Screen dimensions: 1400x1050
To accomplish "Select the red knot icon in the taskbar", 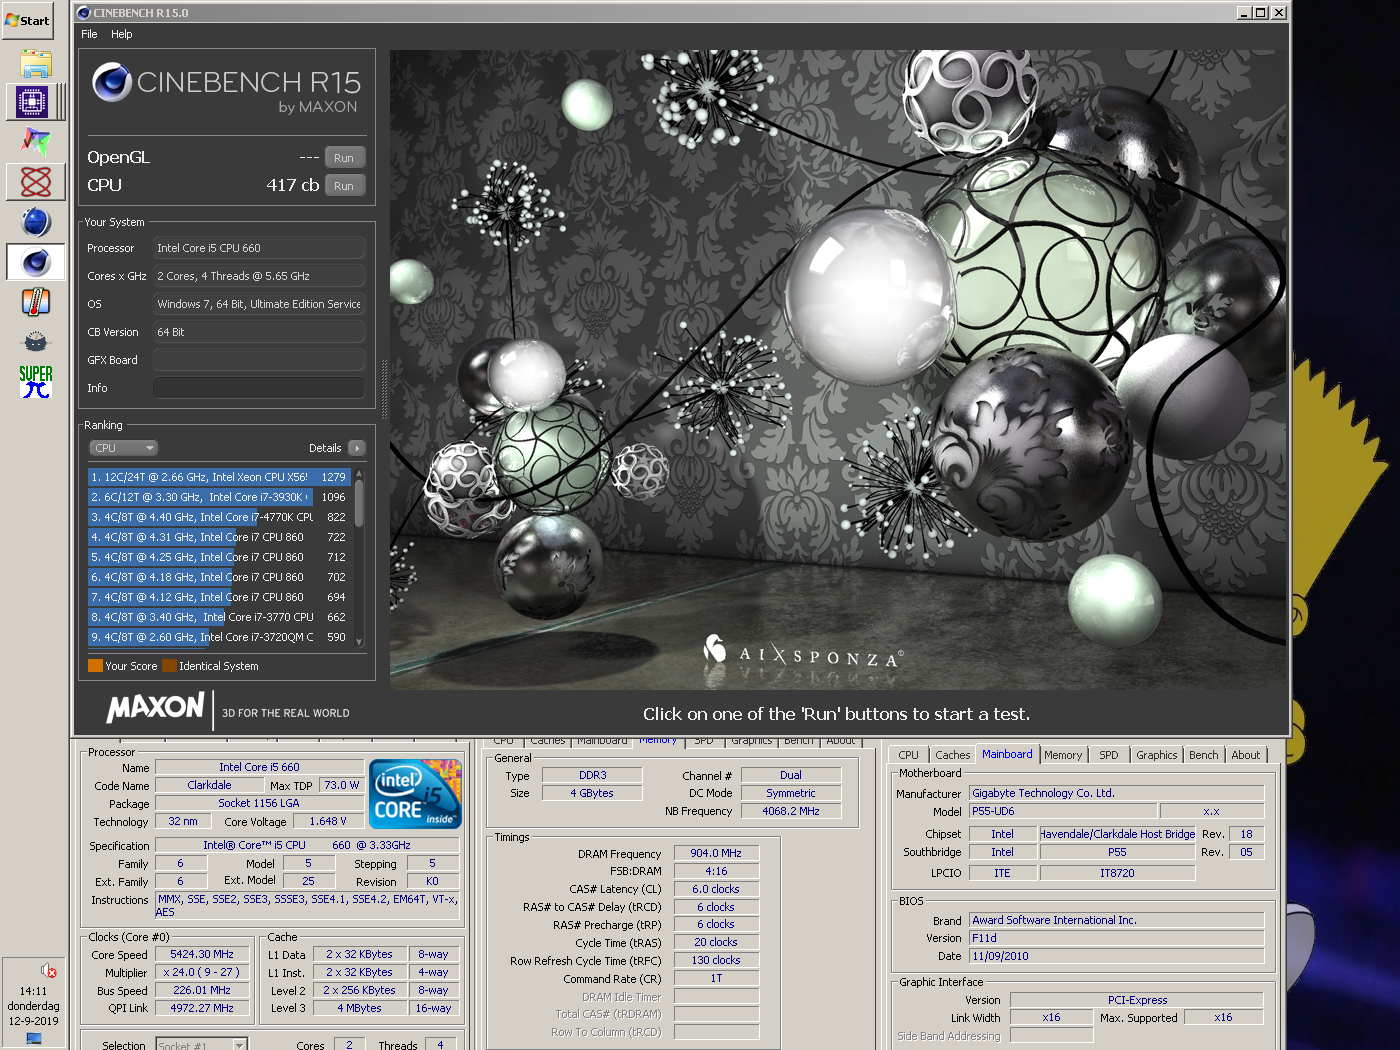I will click(x=35, y=182).
